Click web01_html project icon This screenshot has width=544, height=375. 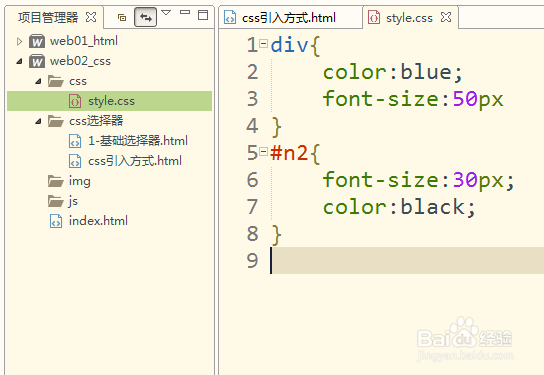click(x=37, y=41)
